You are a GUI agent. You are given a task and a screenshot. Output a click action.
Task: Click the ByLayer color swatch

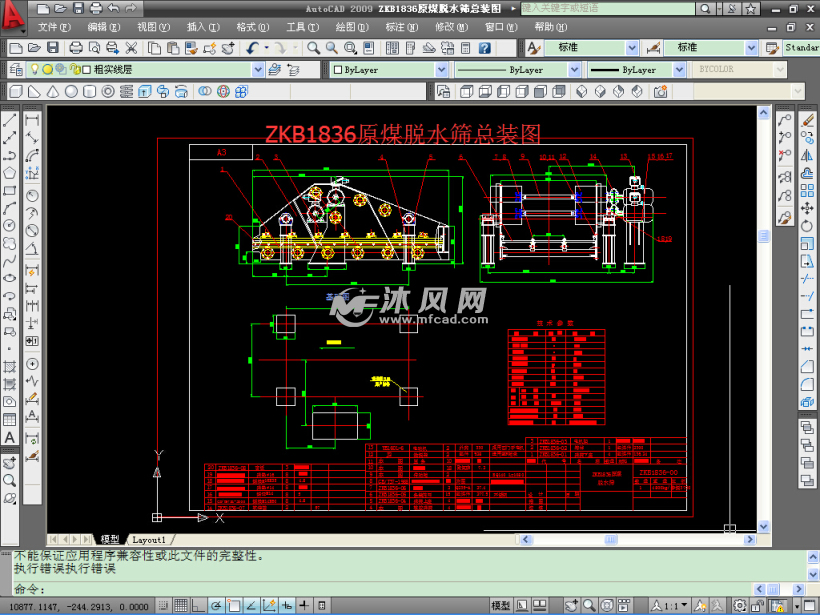click(x=336, y=69)
